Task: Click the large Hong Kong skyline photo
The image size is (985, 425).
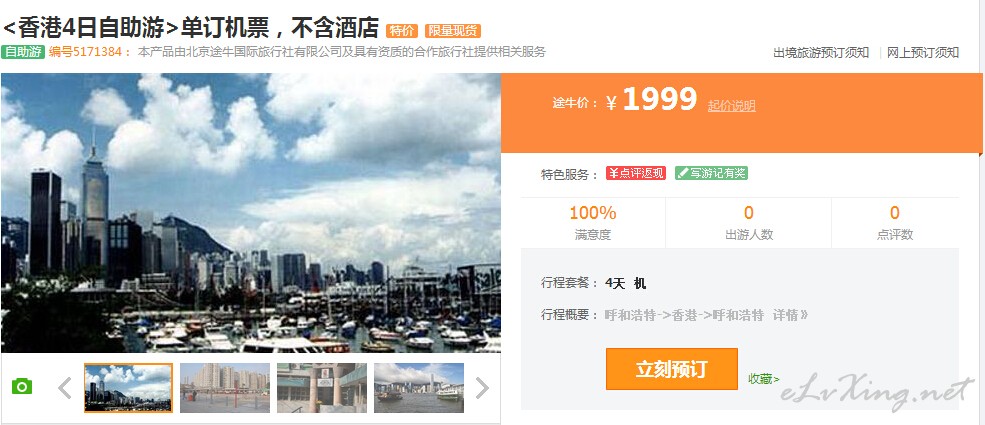Action: 251,213
